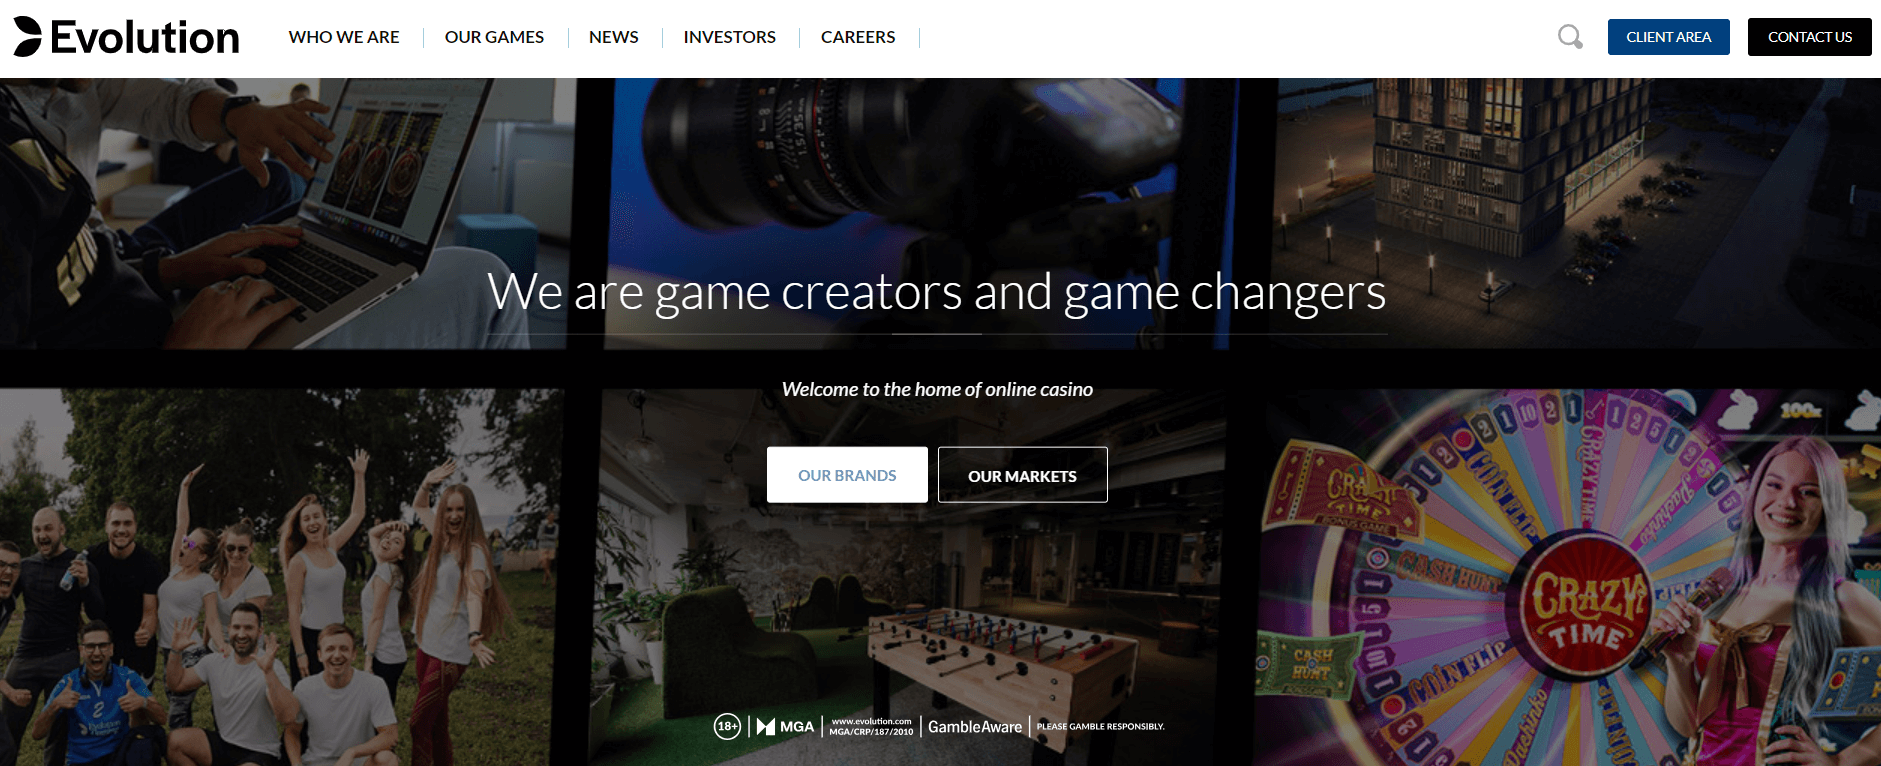Go to the News page
The height and width of the screenshot is (766, 1881).
pyautogui.click(x=614, y=37)
